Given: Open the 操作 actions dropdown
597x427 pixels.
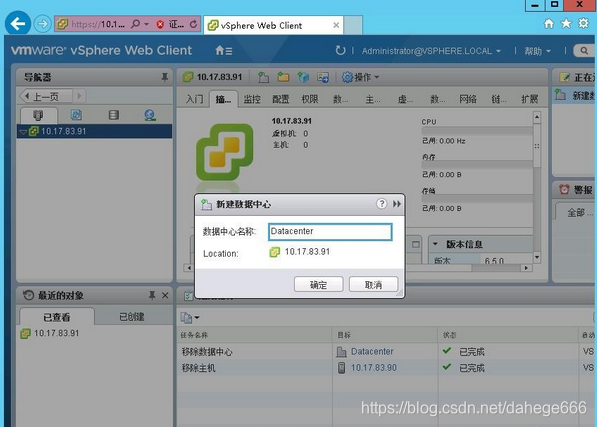Looking at the screenshot, I should coord(360,77).
